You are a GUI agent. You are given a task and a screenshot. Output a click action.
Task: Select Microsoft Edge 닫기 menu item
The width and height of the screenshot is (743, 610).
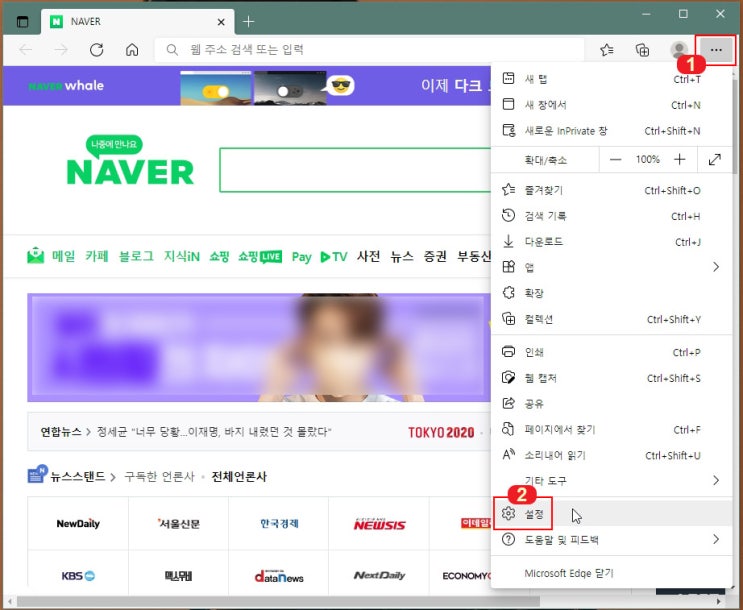[611, 573]
